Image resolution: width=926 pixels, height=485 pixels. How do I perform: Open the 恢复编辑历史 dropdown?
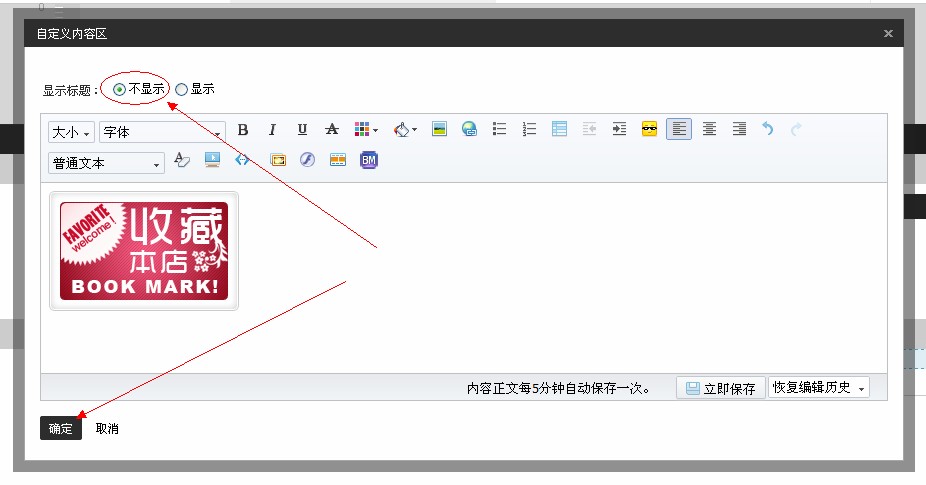point(818,388)
